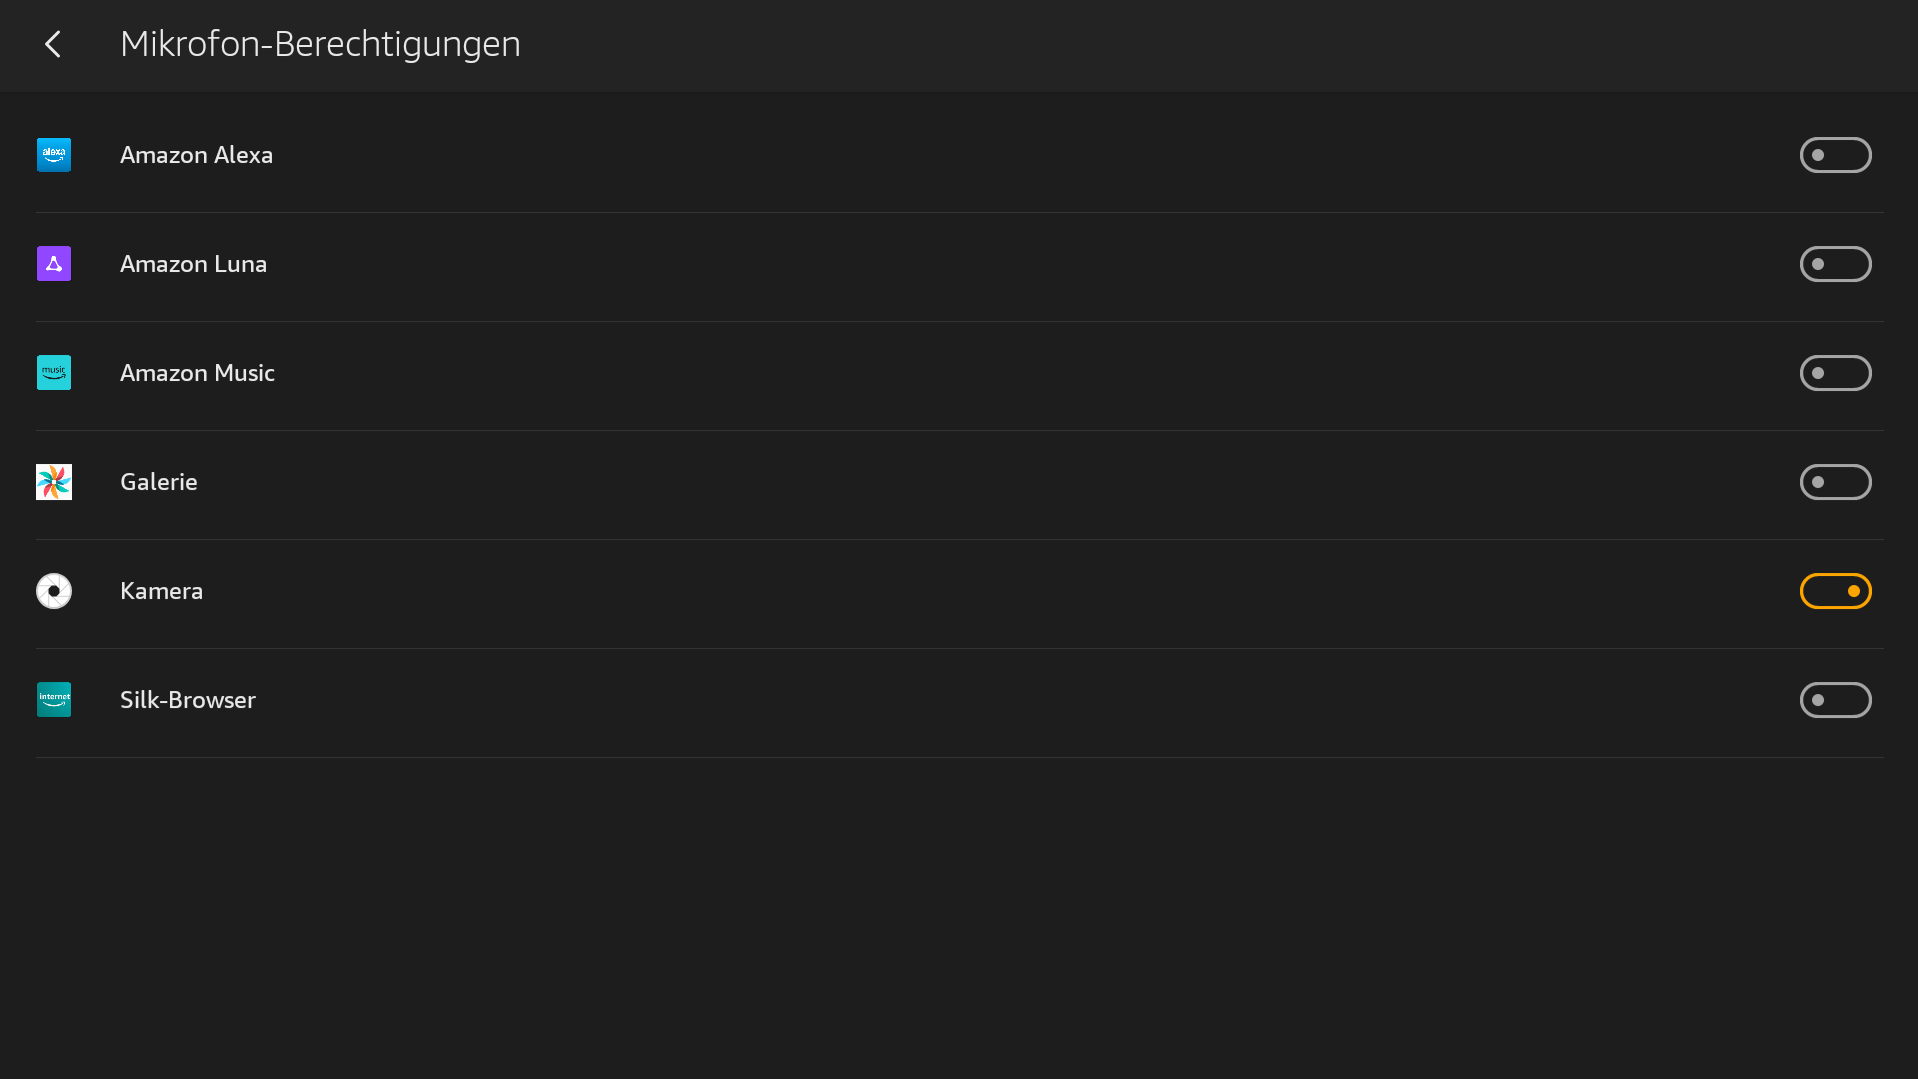Viewport: 1918px width, 1079px height.
Task: Click the purple Amazon Luna icon
Action: pyautogui.click(x=54, y=264)
